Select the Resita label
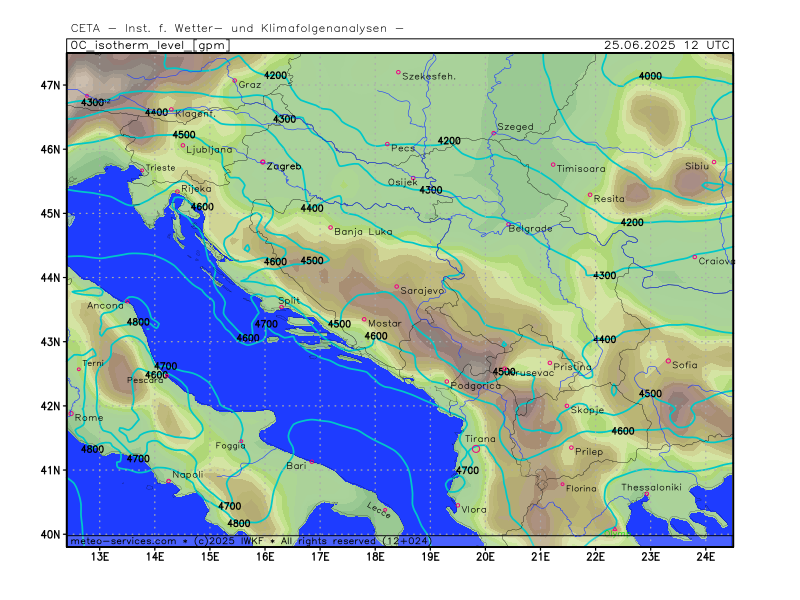Screen dimensions: 800x600 (609, 199)
